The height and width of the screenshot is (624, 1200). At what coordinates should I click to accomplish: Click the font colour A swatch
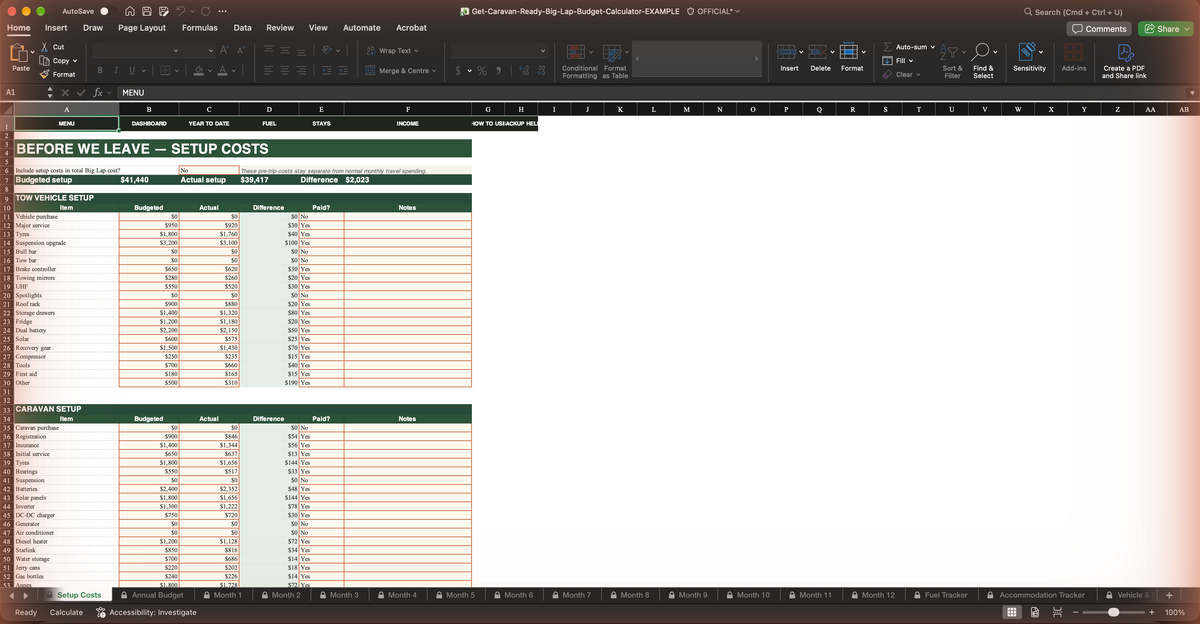[223, 70]
